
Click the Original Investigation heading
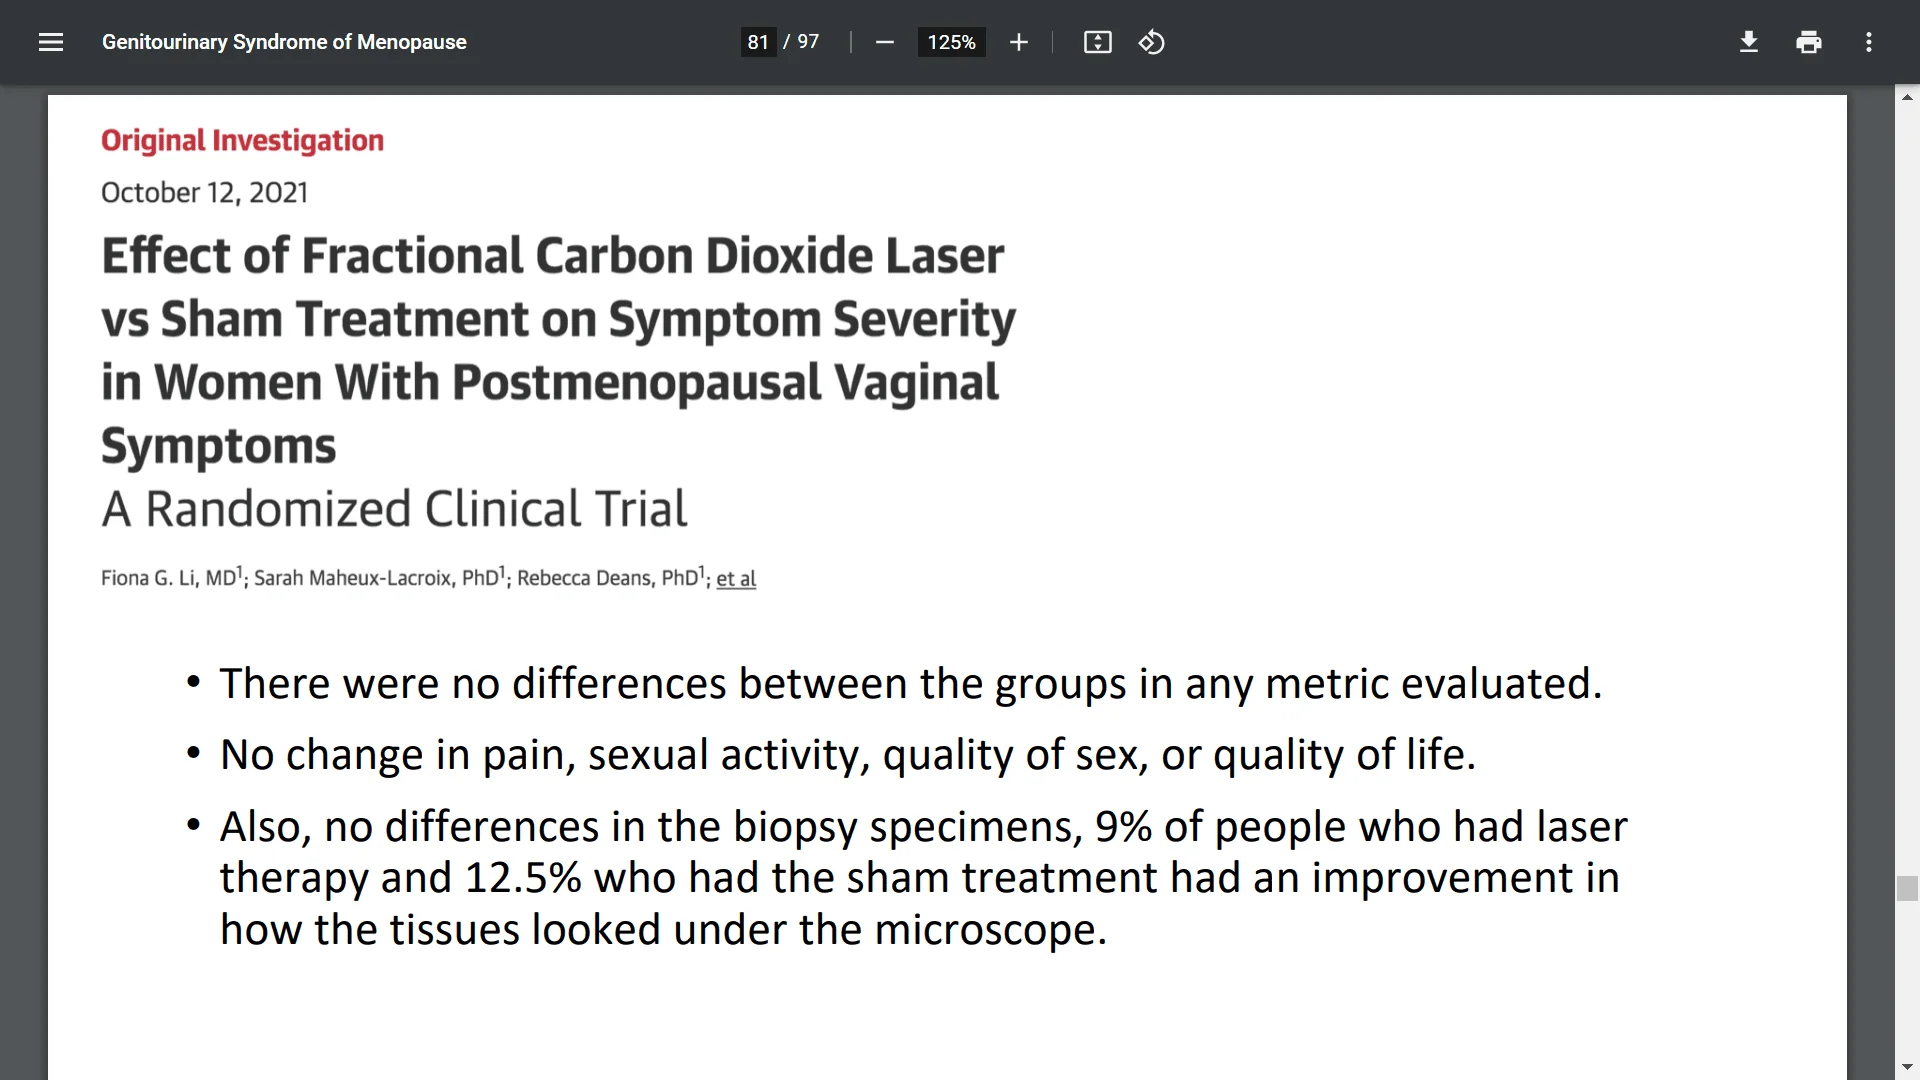(x=242, y=141)
